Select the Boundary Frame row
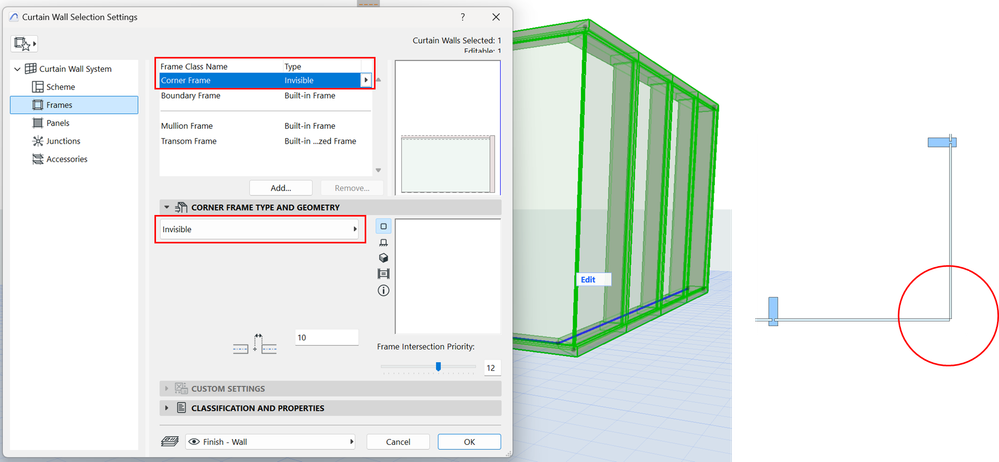The height and width of the screenshot is (462, 999). click(265, 96)
